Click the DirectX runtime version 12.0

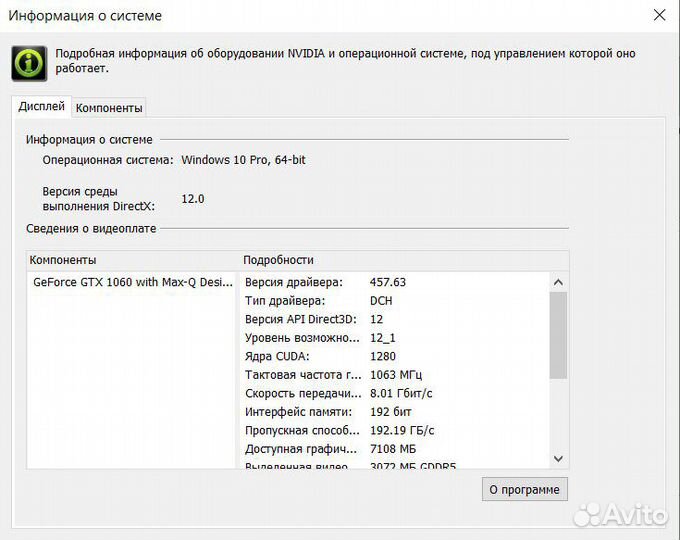click(193, 199)
